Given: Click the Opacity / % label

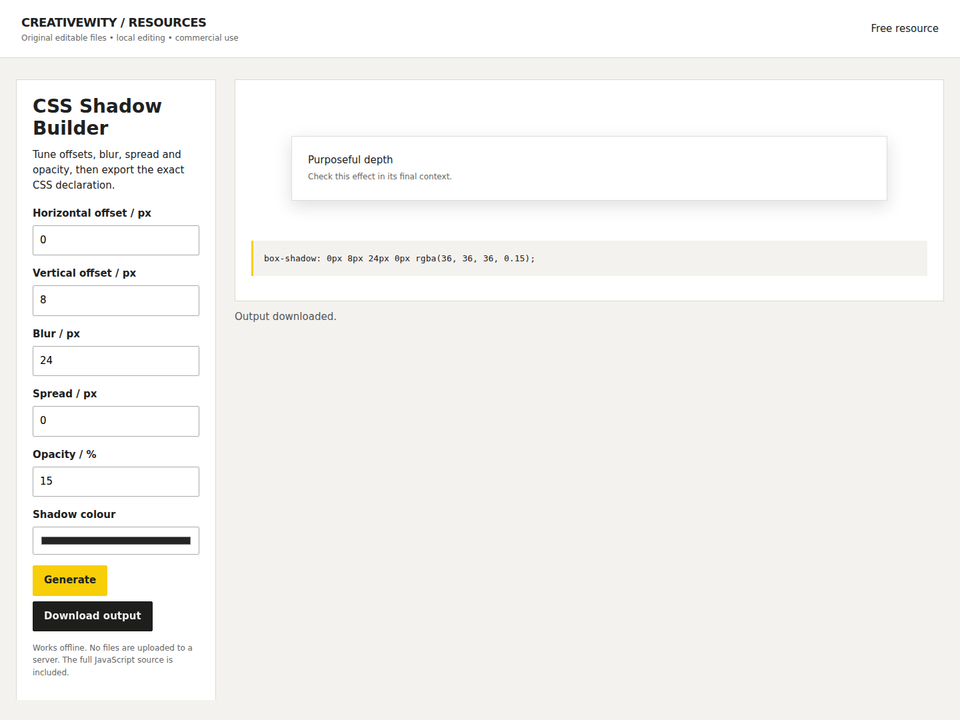Looking at the screenshot, I should [64, 454].
